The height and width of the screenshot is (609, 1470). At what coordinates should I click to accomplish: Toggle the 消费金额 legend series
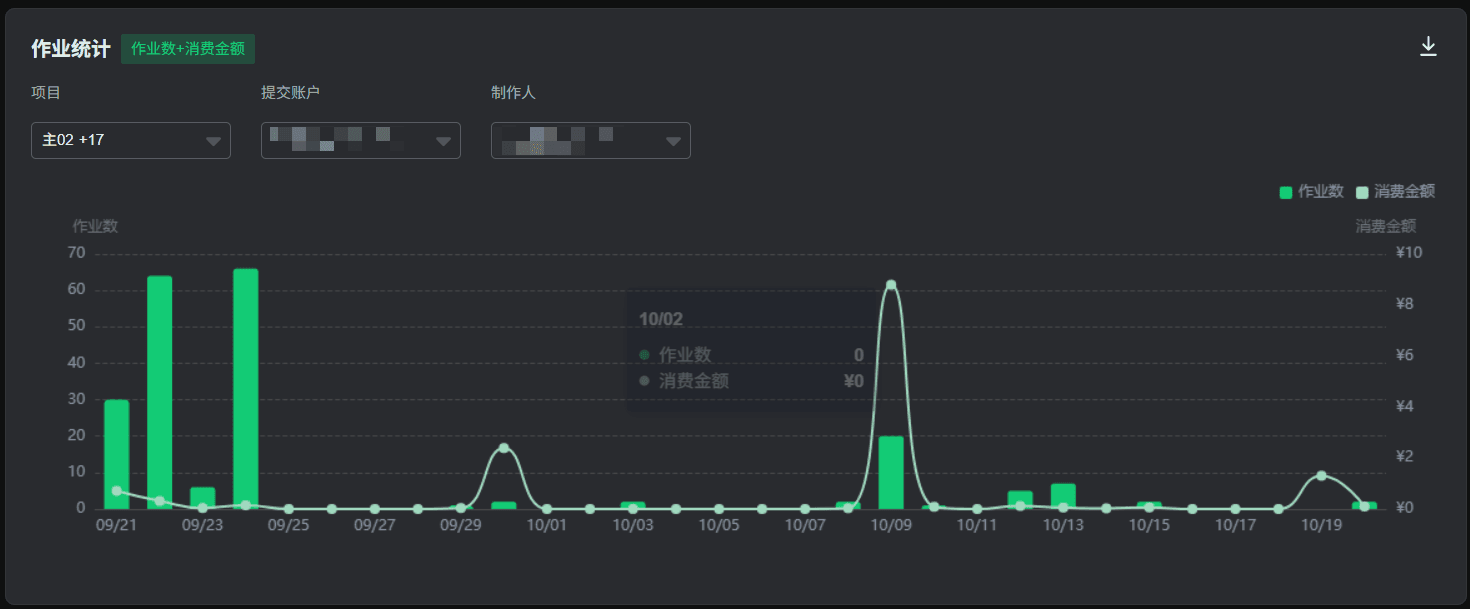pos(1395,192)
